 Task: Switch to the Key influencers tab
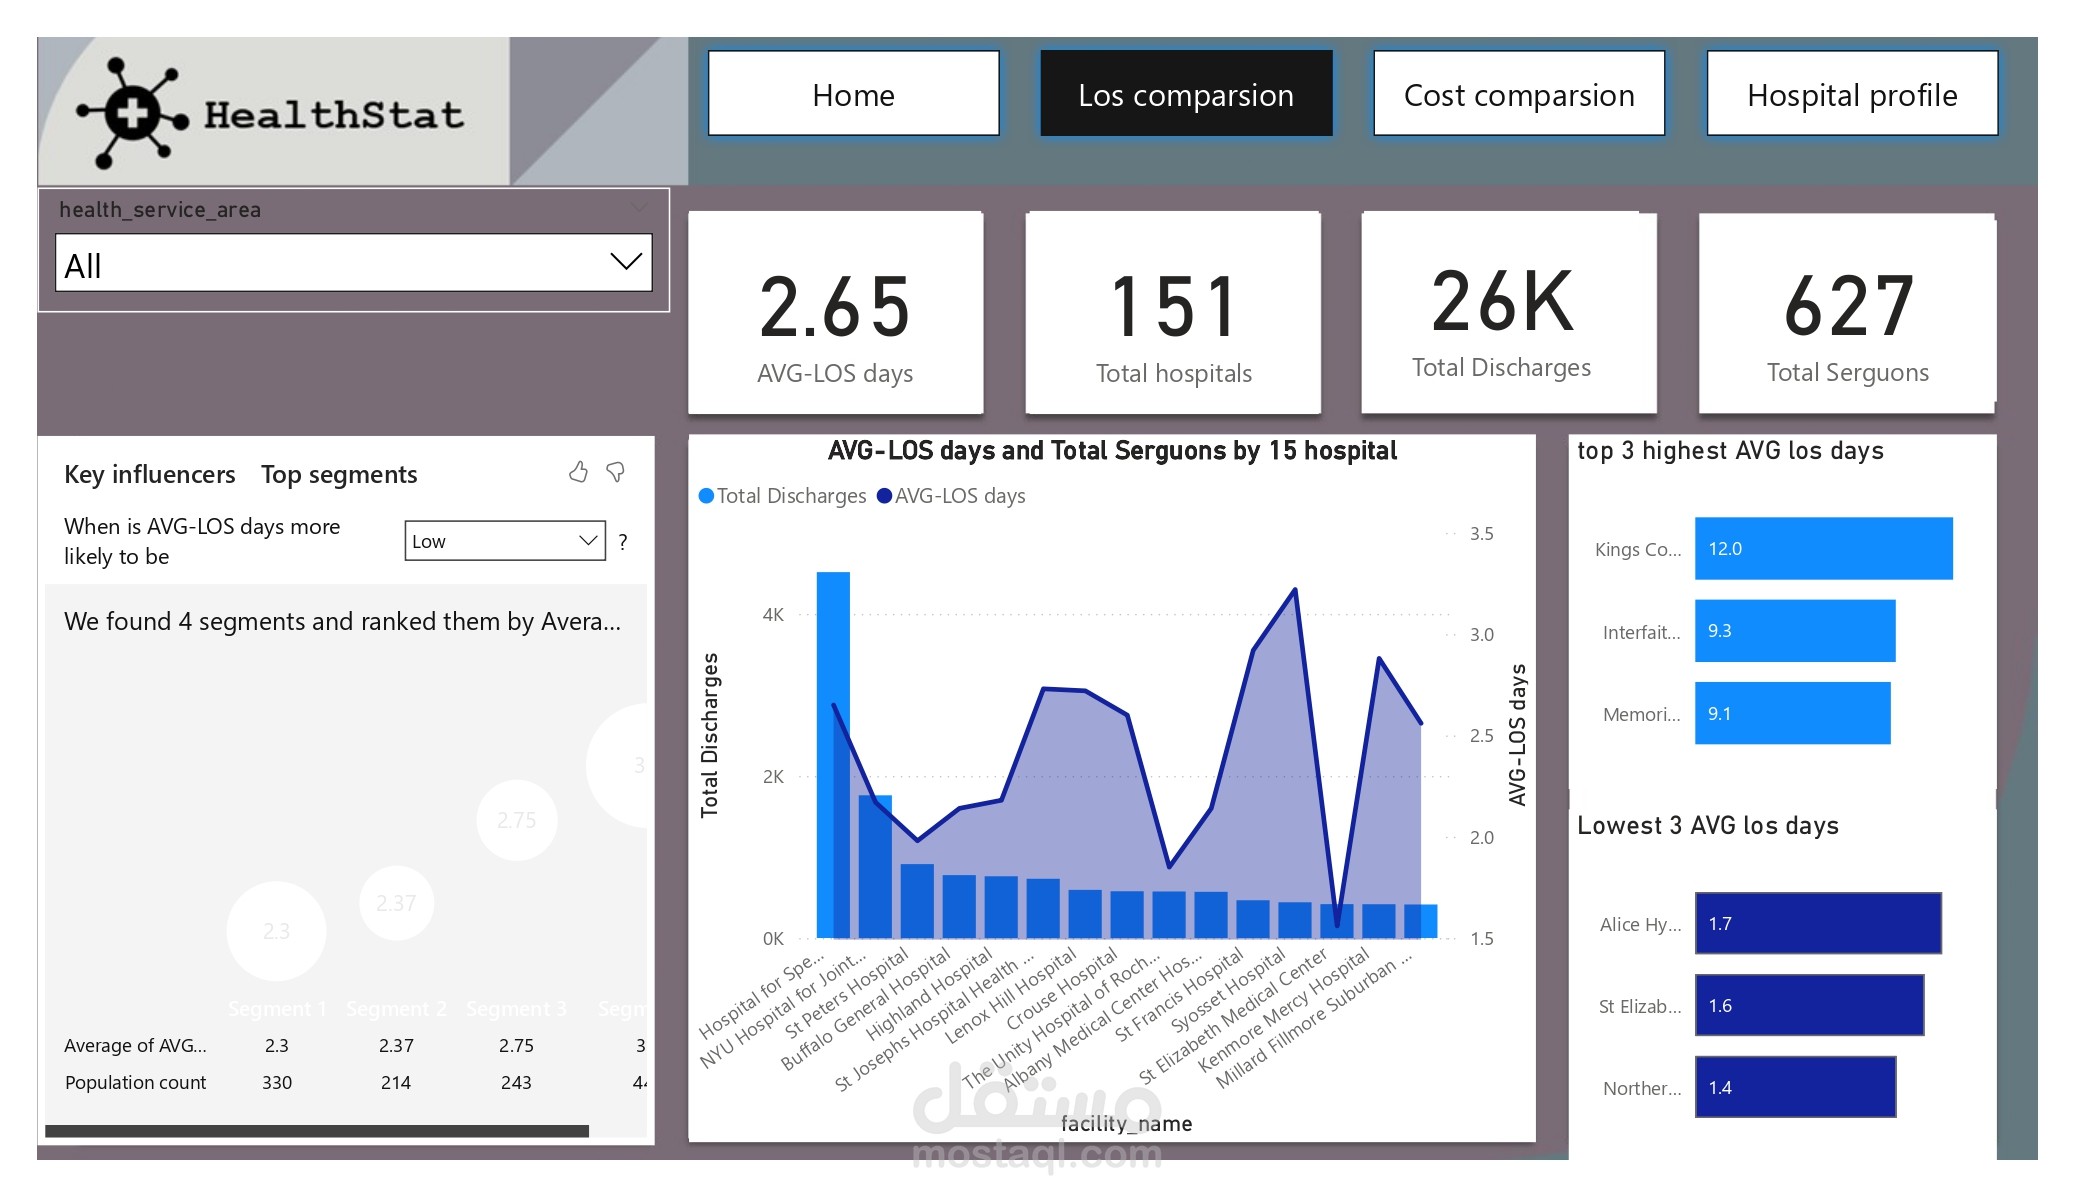(x=150, y=474)
